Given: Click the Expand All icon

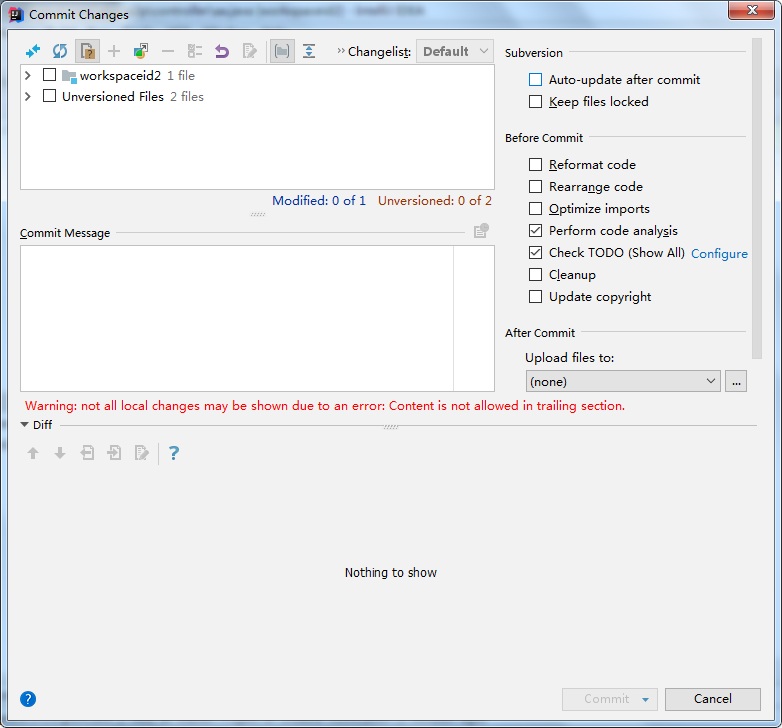Looking at the screenshot, I should point(309,51).
